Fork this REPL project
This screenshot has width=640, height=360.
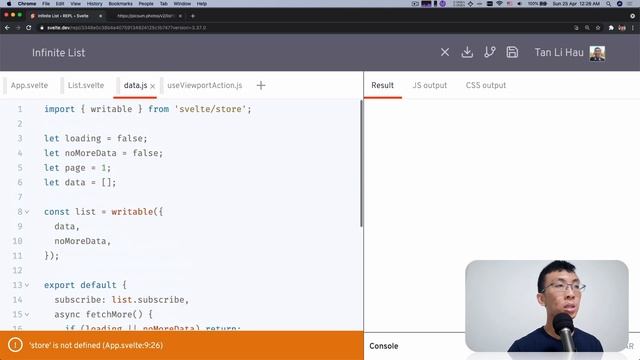click(489, 52)
